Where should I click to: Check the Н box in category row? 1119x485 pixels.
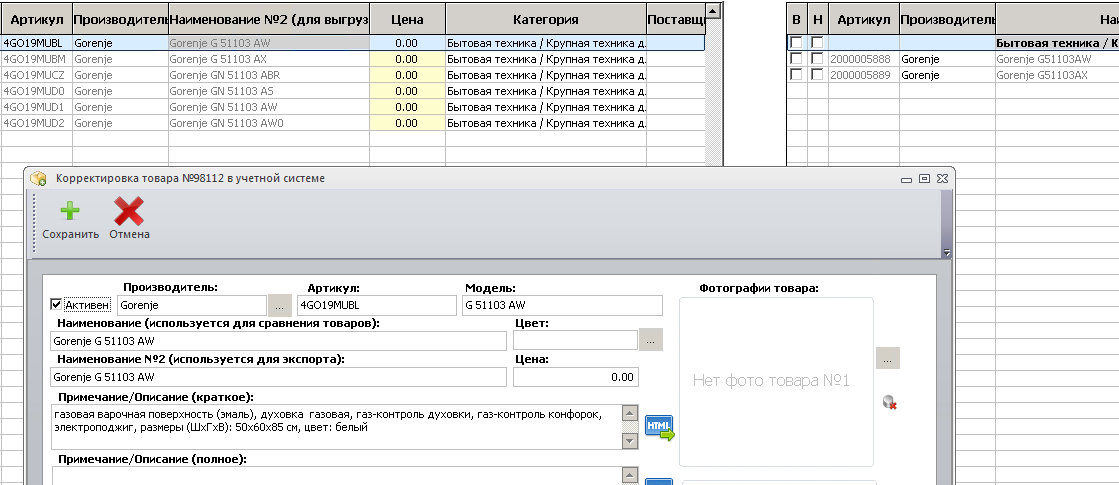click(818, 43)
